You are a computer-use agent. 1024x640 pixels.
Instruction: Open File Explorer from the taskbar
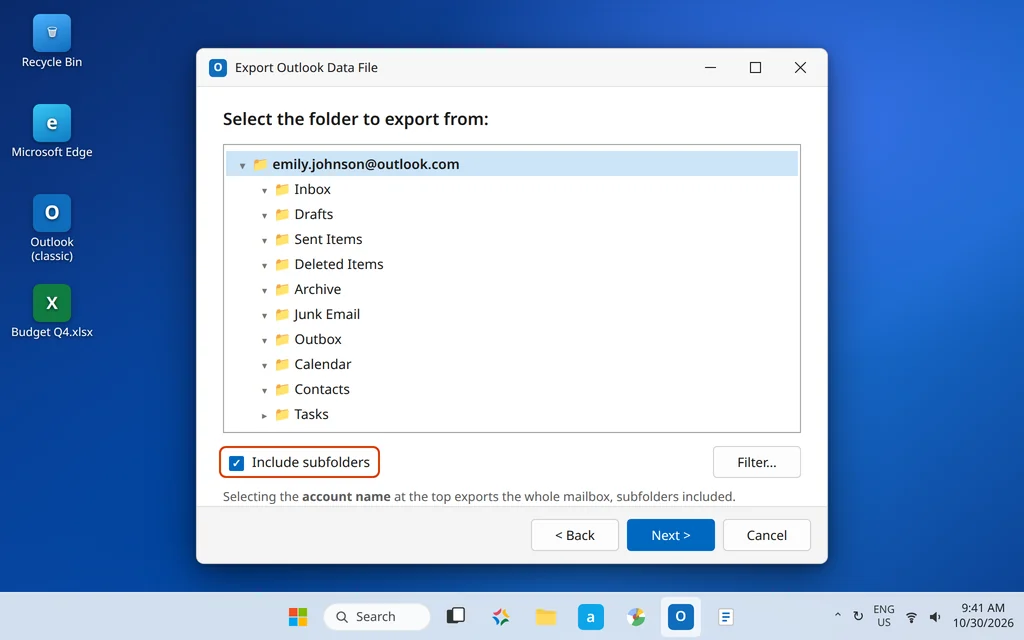click(x=546, y=616)
